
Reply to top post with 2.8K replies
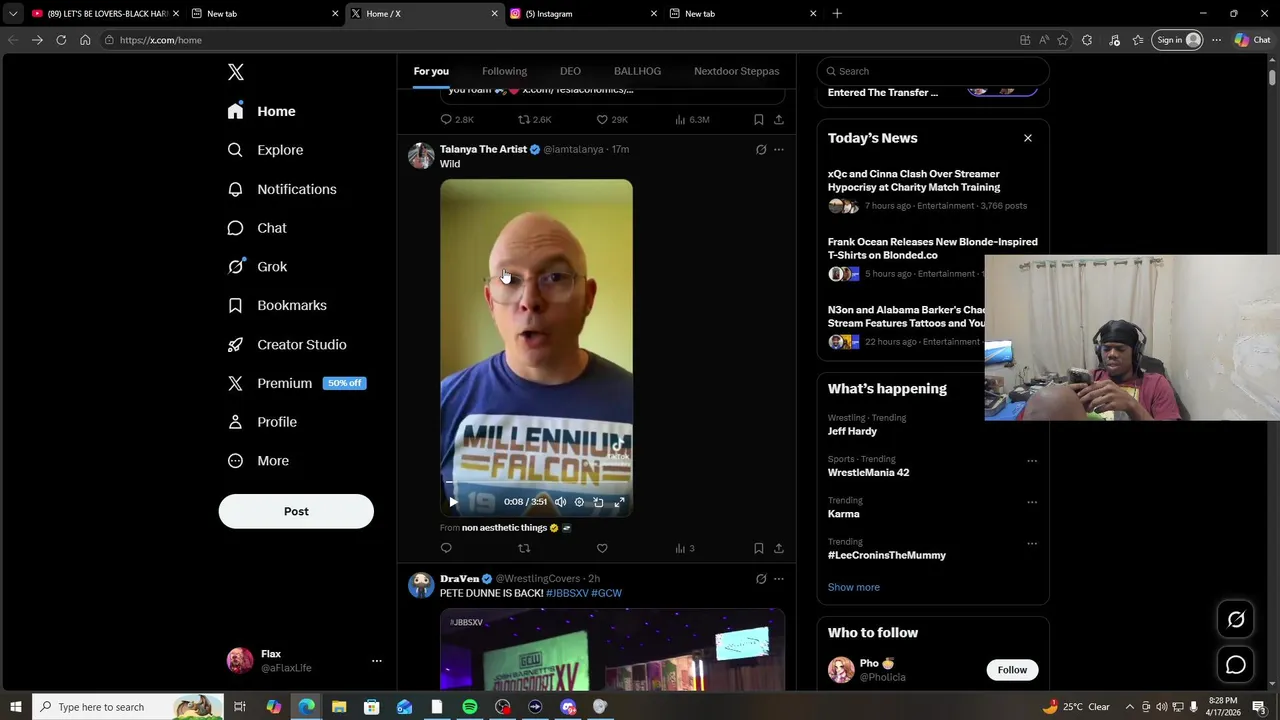[x=457, y=120]
